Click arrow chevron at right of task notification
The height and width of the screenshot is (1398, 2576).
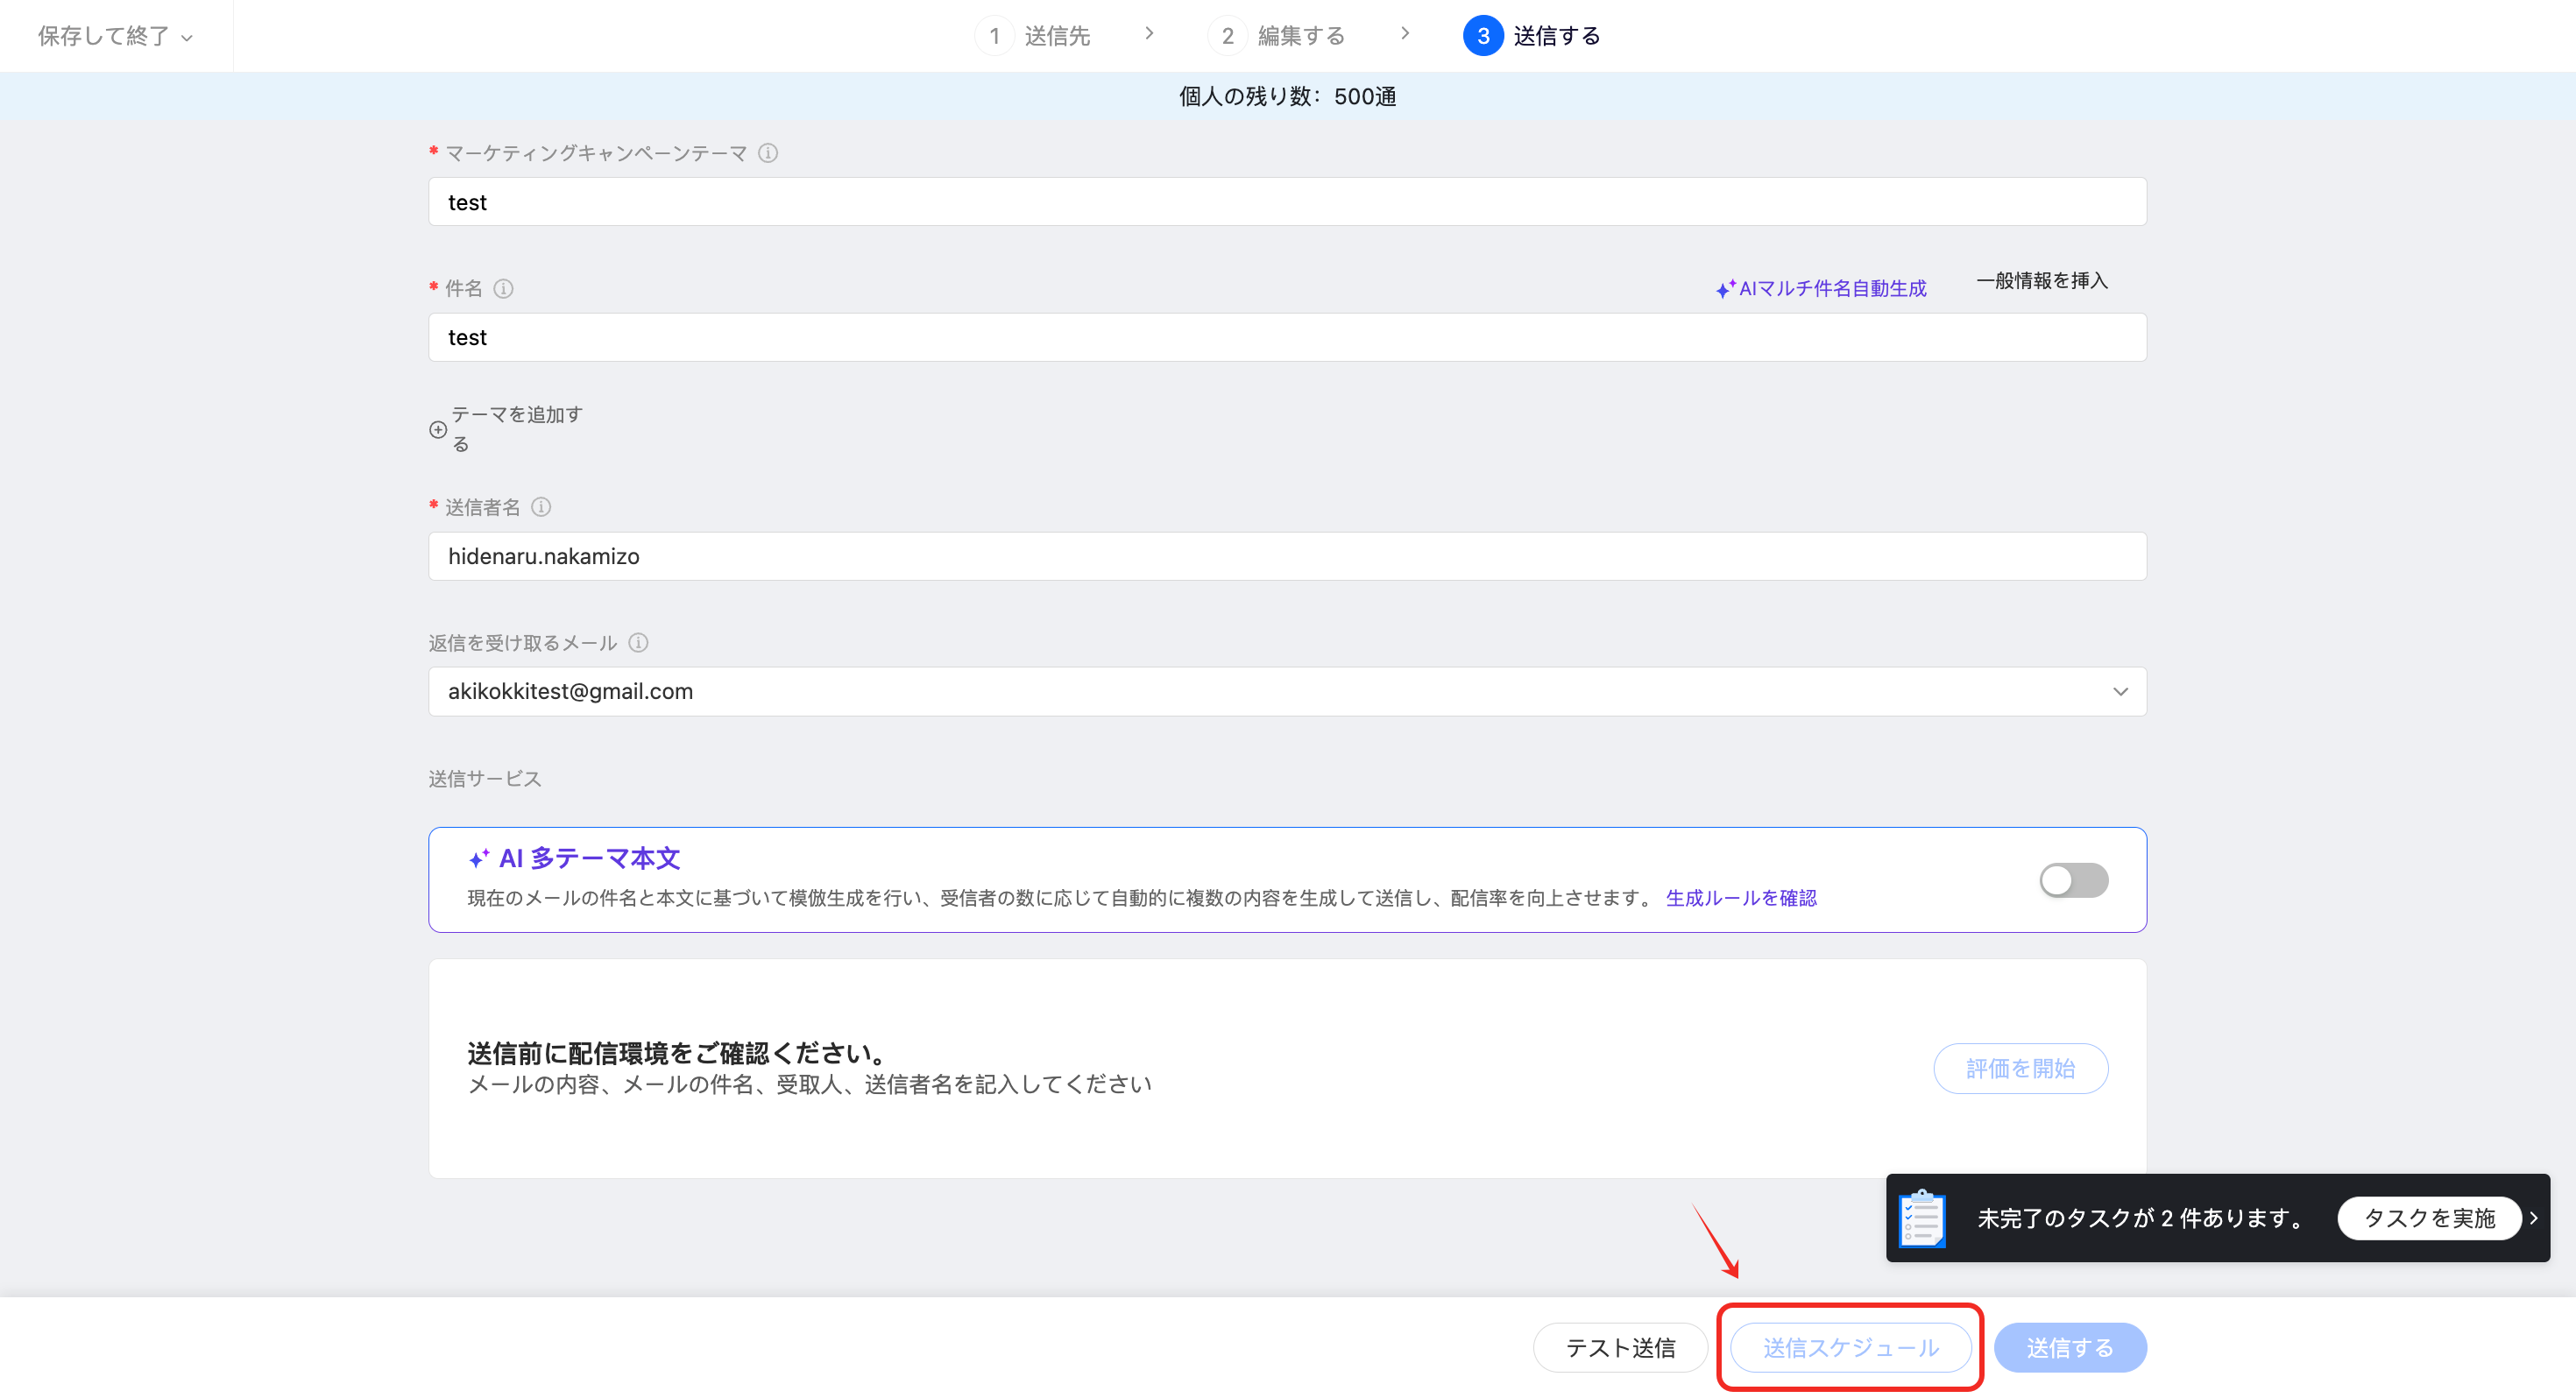pyautogui.click(x=2534, y=1218)
